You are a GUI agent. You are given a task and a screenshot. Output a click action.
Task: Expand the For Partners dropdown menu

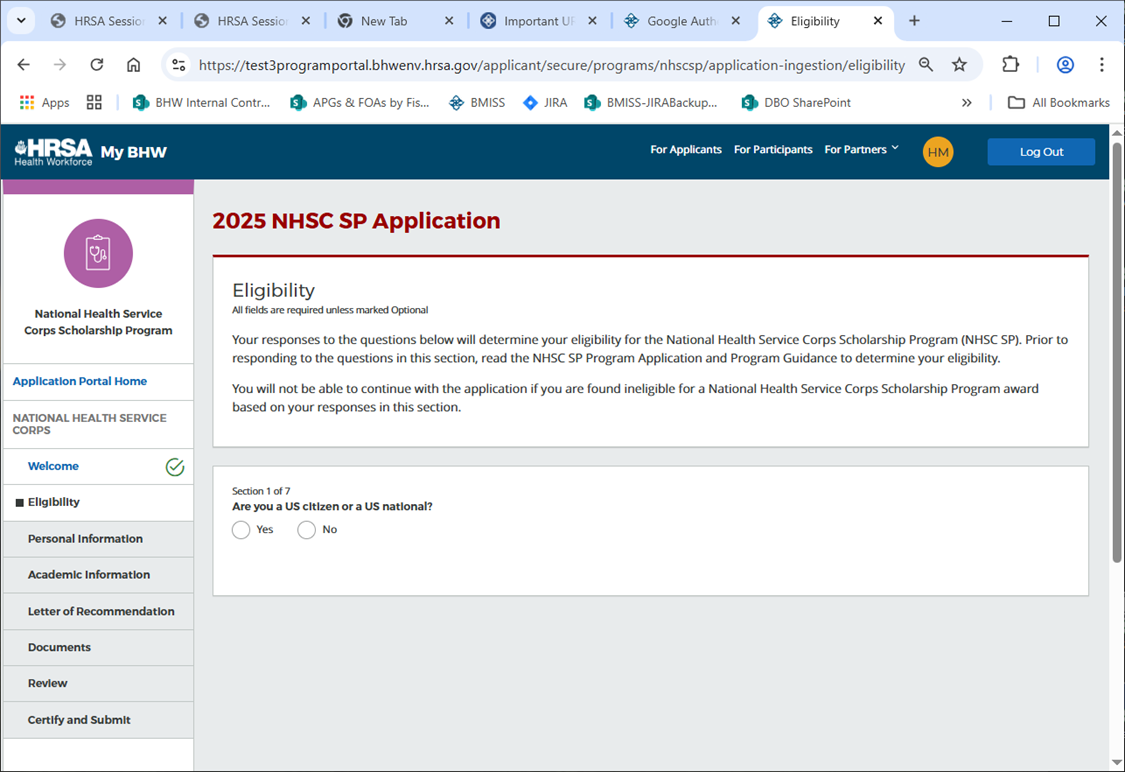click(x=861, y=150)
